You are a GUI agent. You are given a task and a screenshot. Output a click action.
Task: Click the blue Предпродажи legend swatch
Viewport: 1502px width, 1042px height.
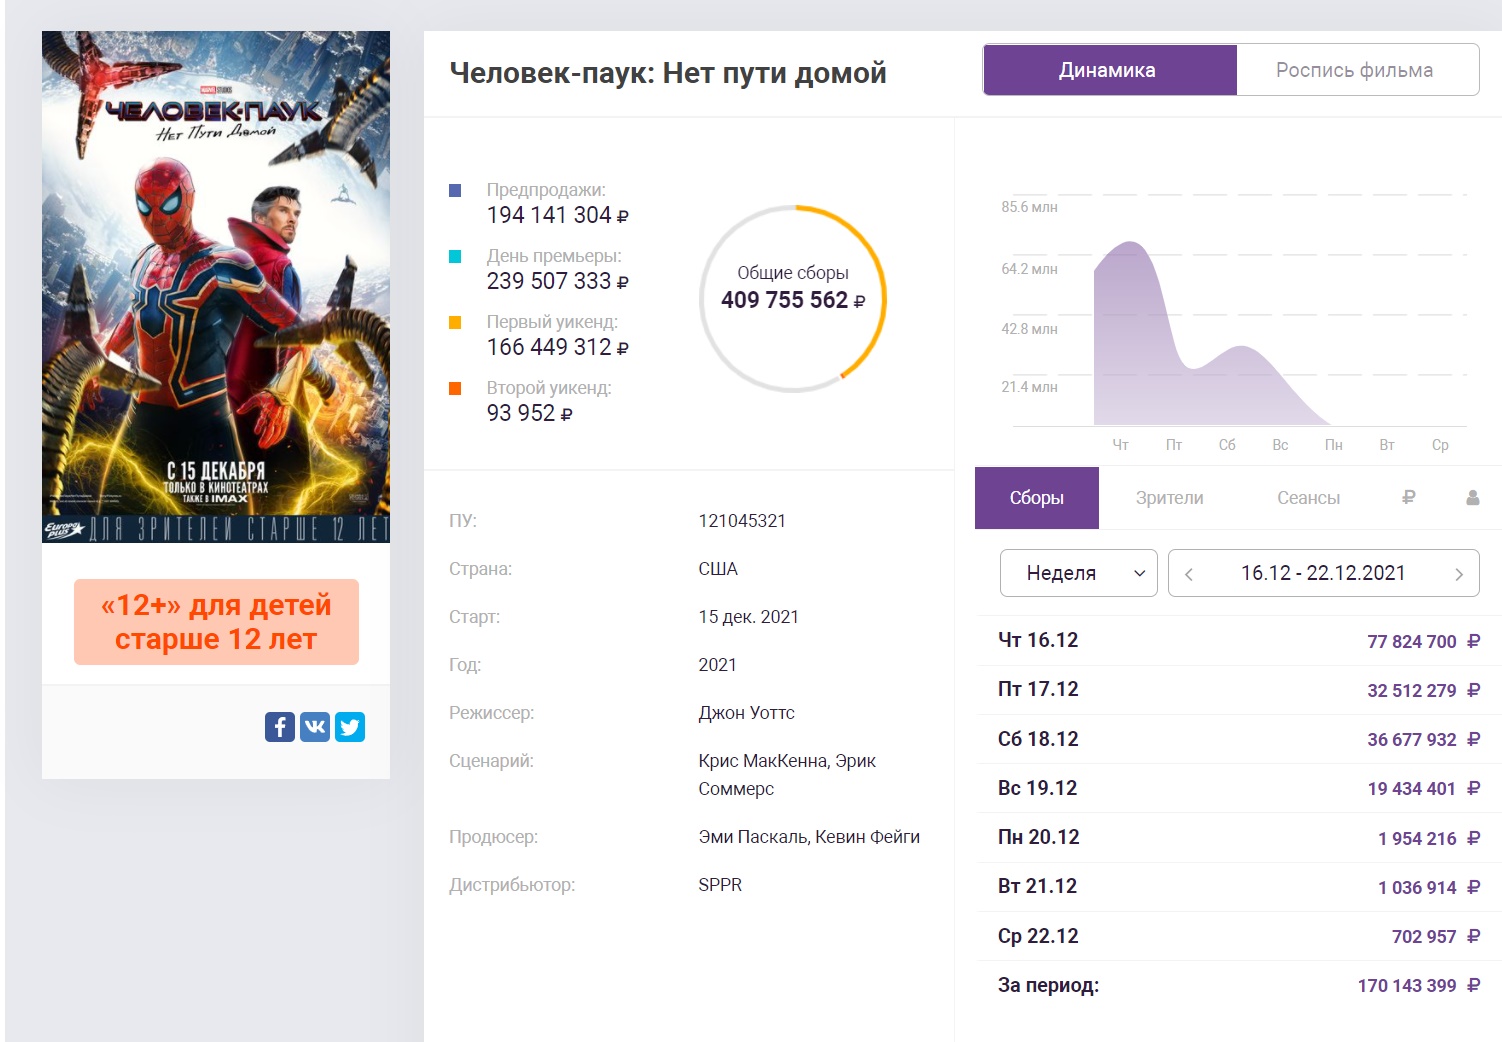coord(455,190)
